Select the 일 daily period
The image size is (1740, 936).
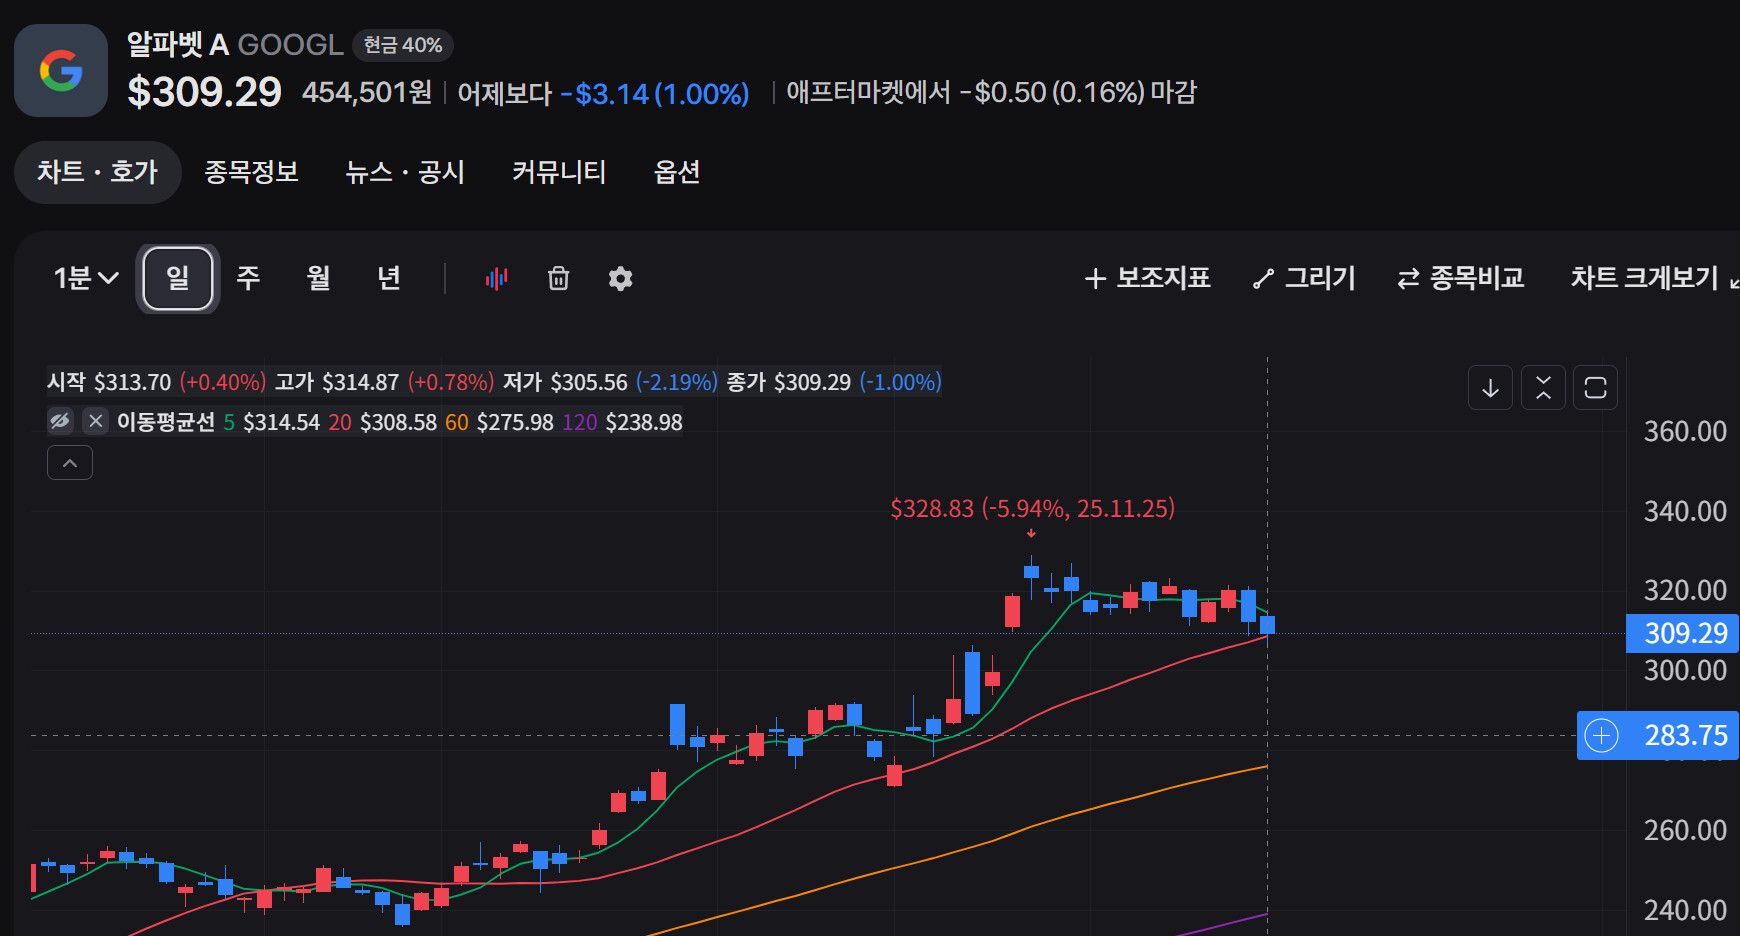178,278
